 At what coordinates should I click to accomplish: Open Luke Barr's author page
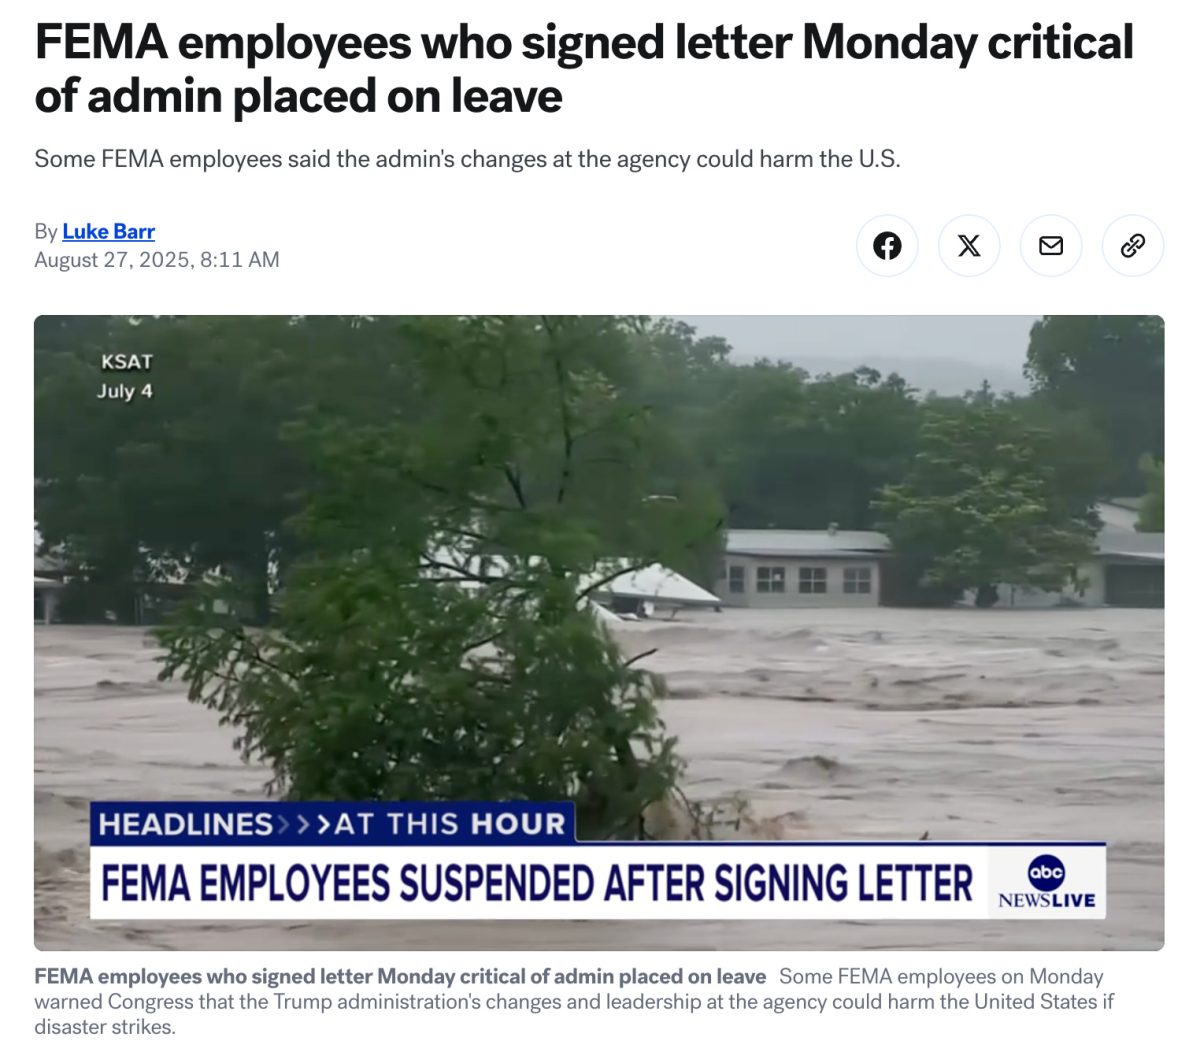point(108,231)
